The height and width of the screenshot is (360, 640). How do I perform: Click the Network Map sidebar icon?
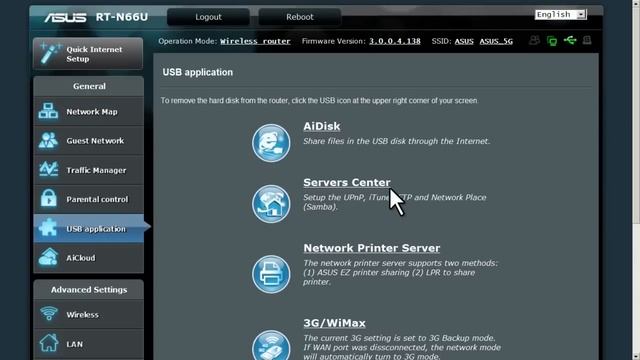click(48, 111)
